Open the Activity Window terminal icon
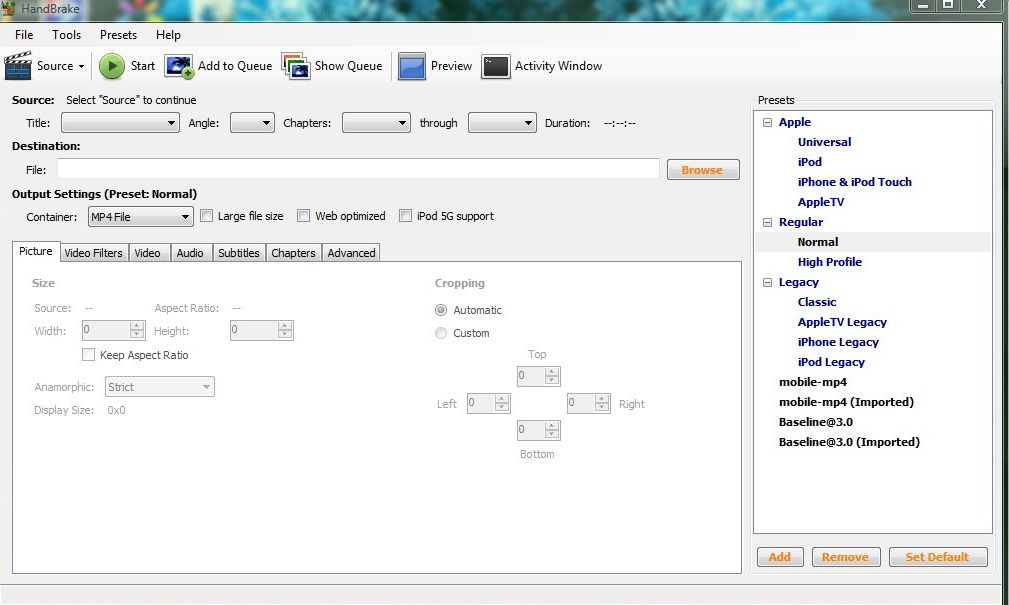The height and width of the screenshot is (605, 1009). click(x=496, y=66)
